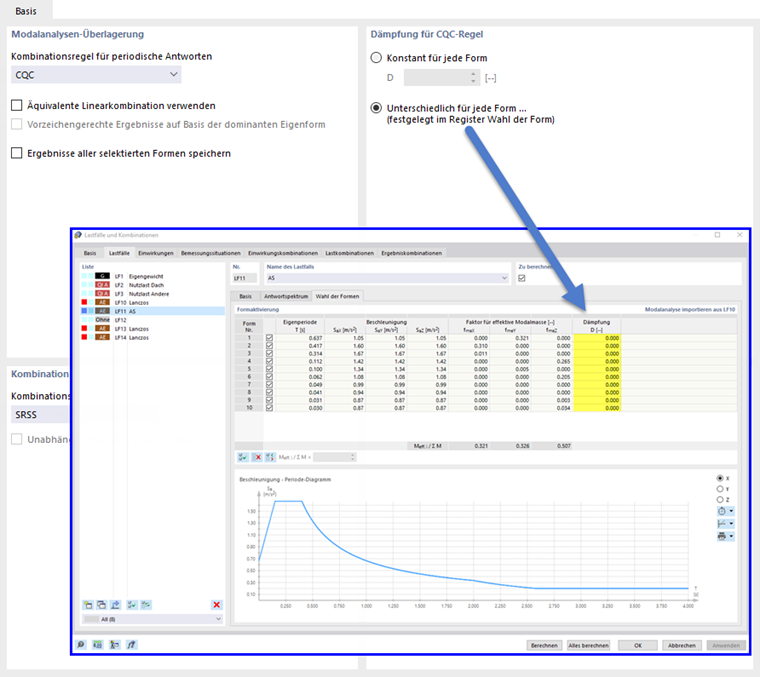Select the Konstant für jede Form radio option
760x677 pixels.
tap(376, 58)
